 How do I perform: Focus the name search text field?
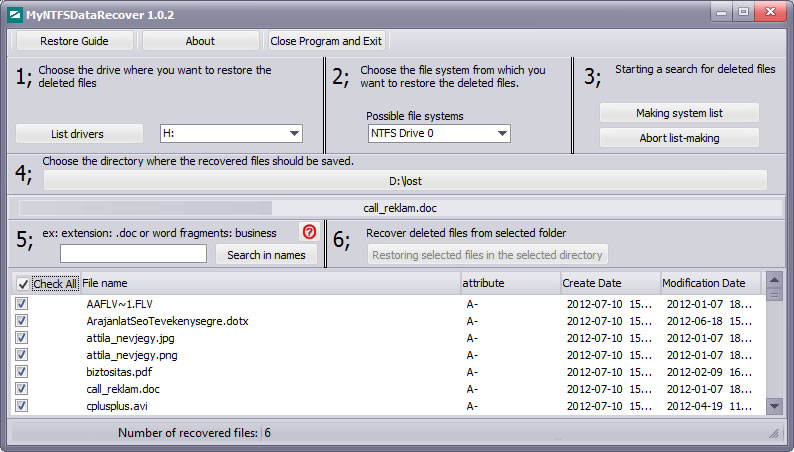(133, 254)
